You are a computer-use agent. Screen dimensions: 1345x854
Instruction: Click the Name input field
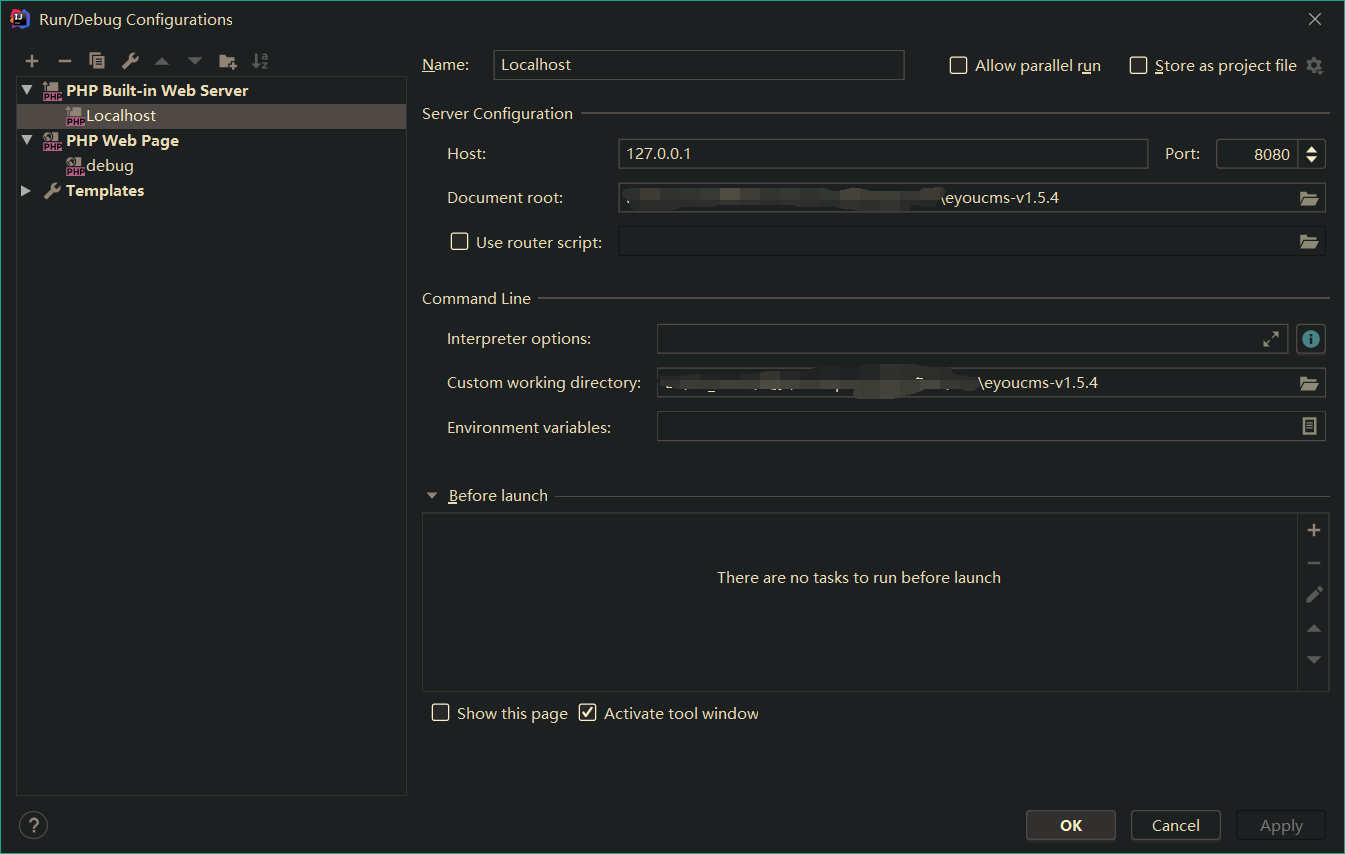tap(699, 65)
